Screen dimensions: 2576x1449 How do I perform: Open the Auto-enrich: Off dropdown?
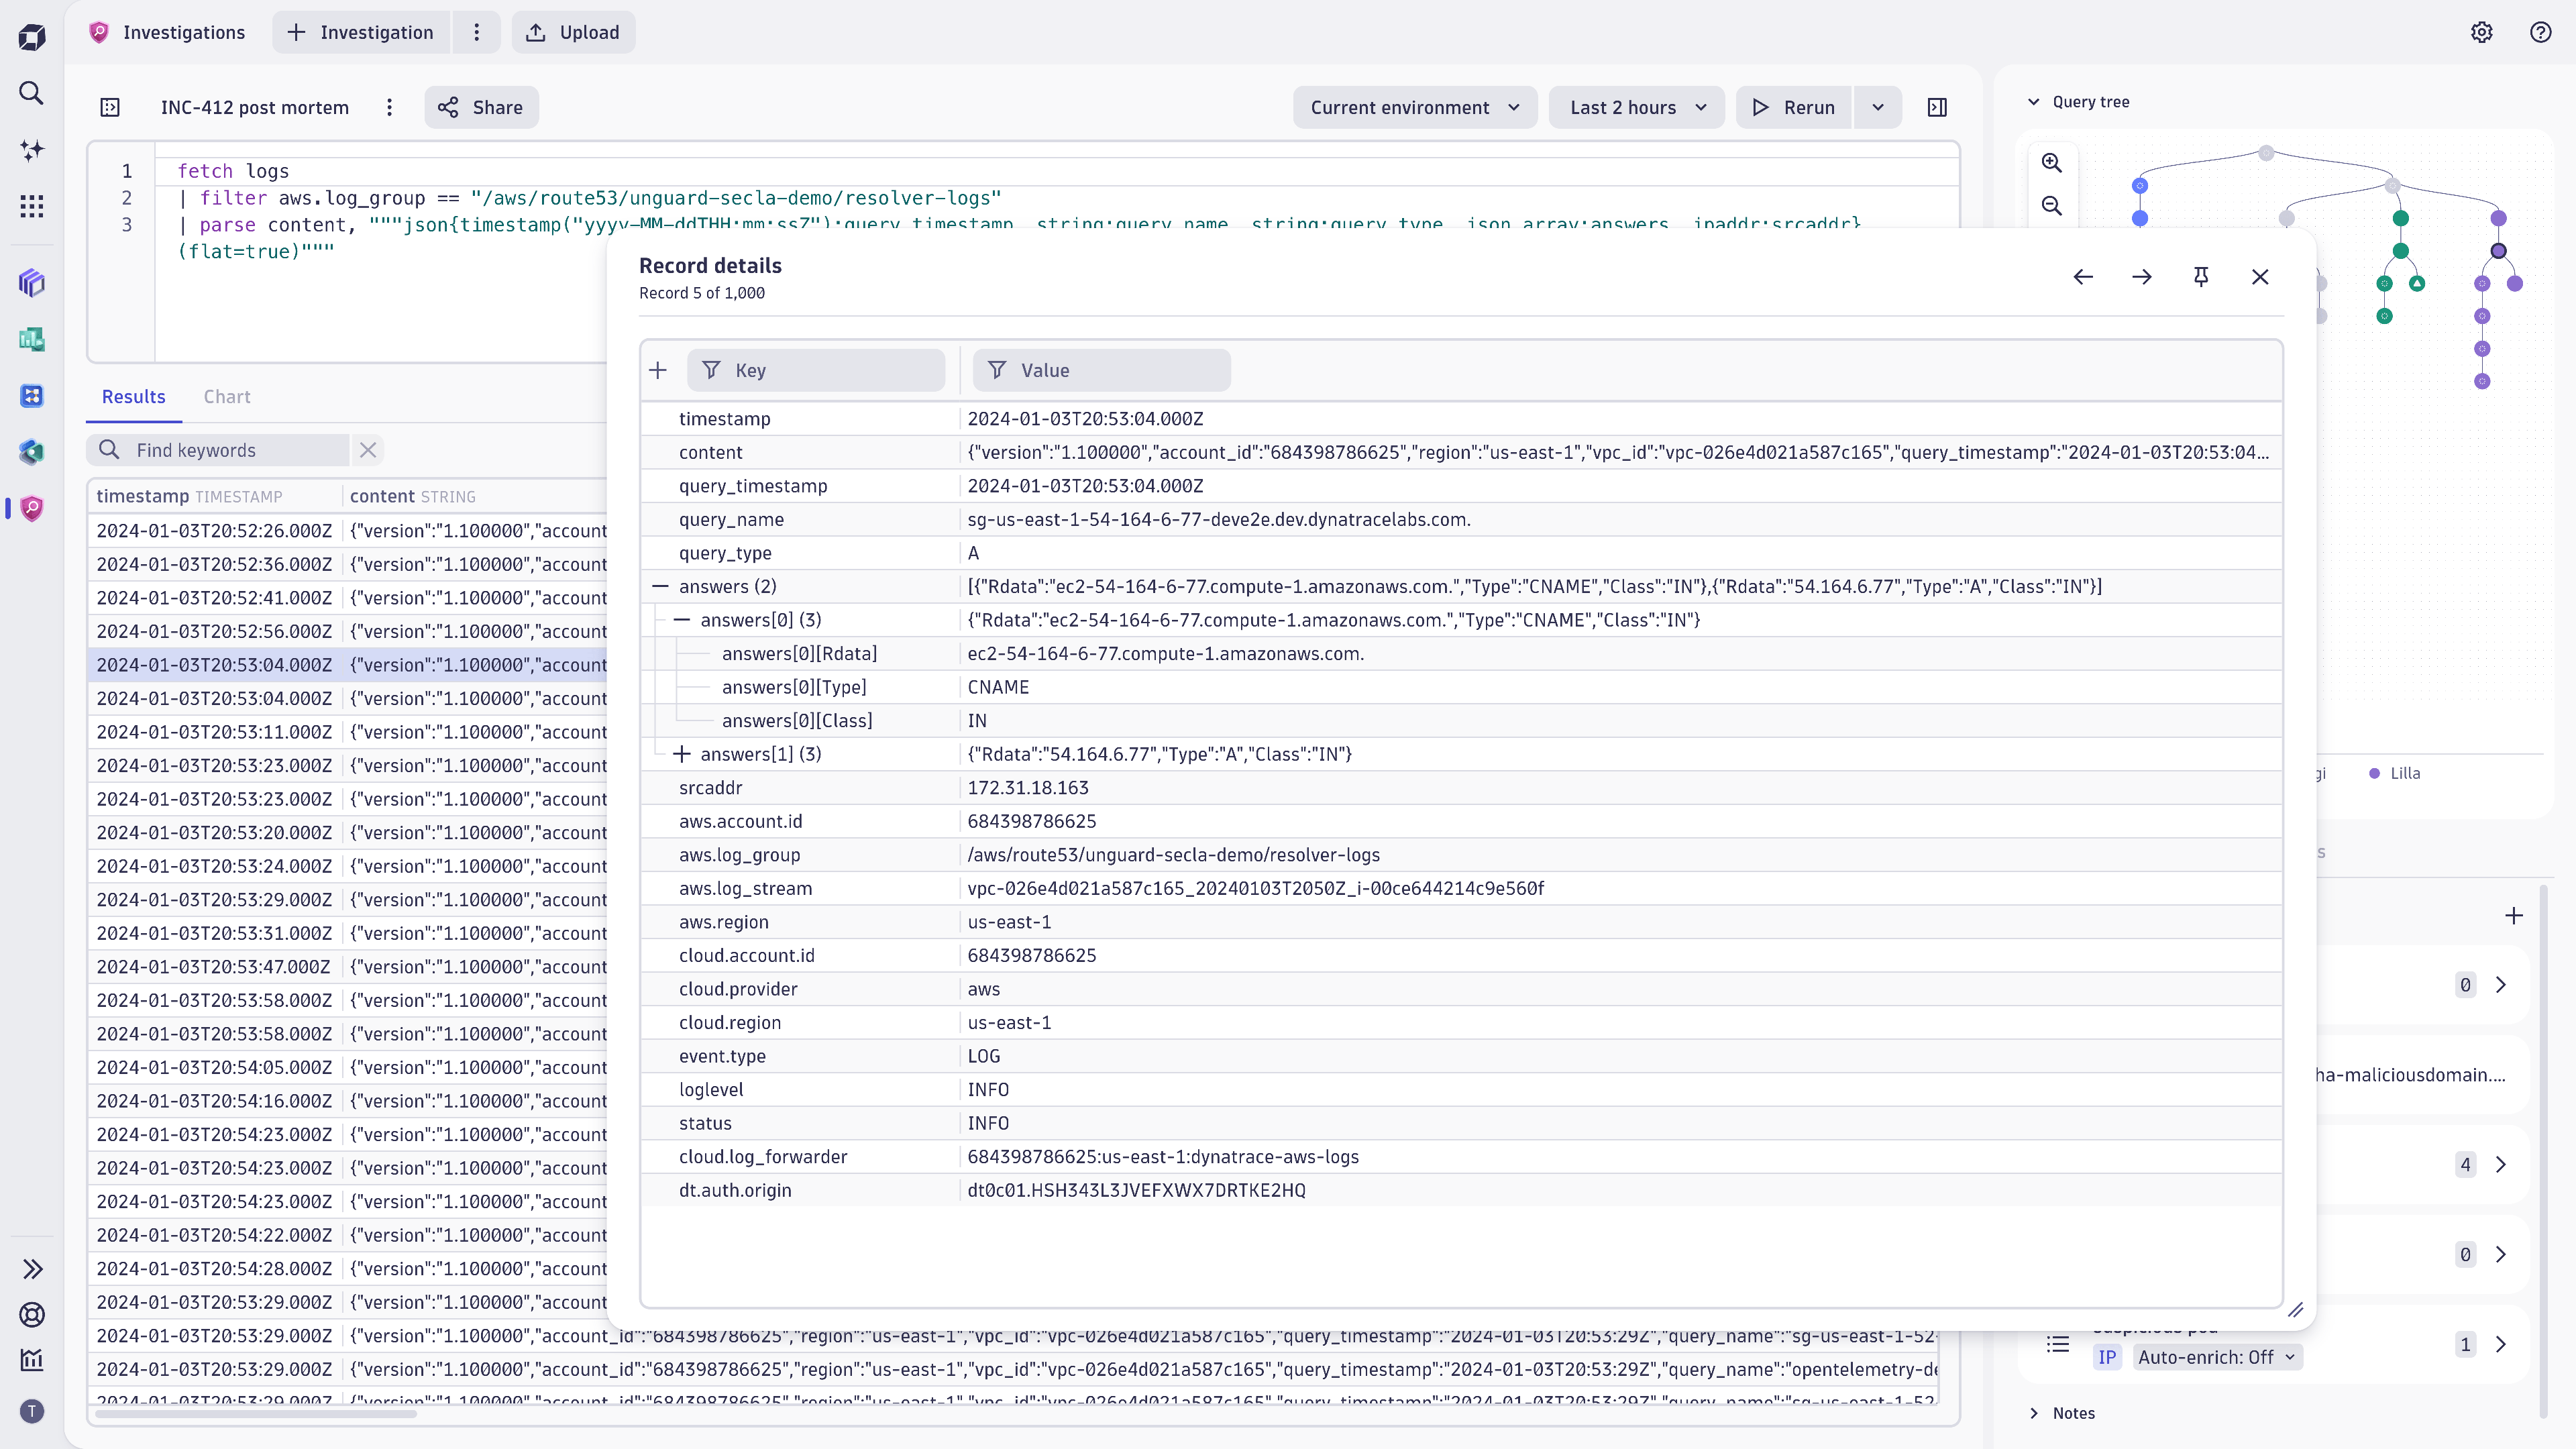[x=2216, y=1357]
